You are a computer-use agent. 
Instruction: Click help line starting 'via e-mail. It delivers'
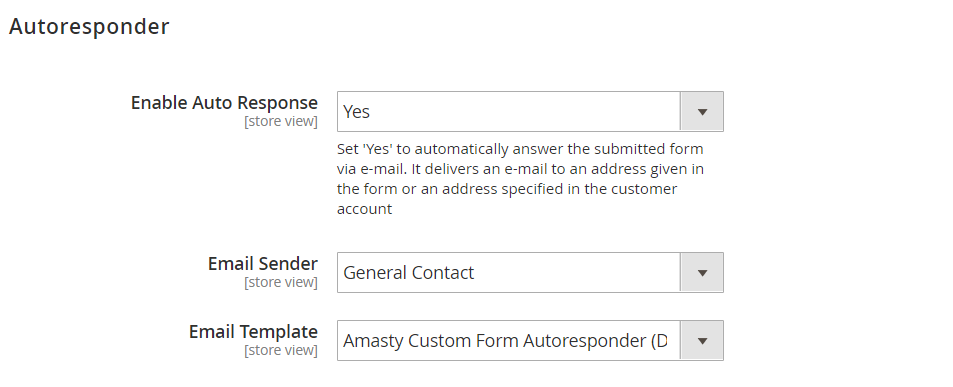pyautogui.click(x=520, y=169)
